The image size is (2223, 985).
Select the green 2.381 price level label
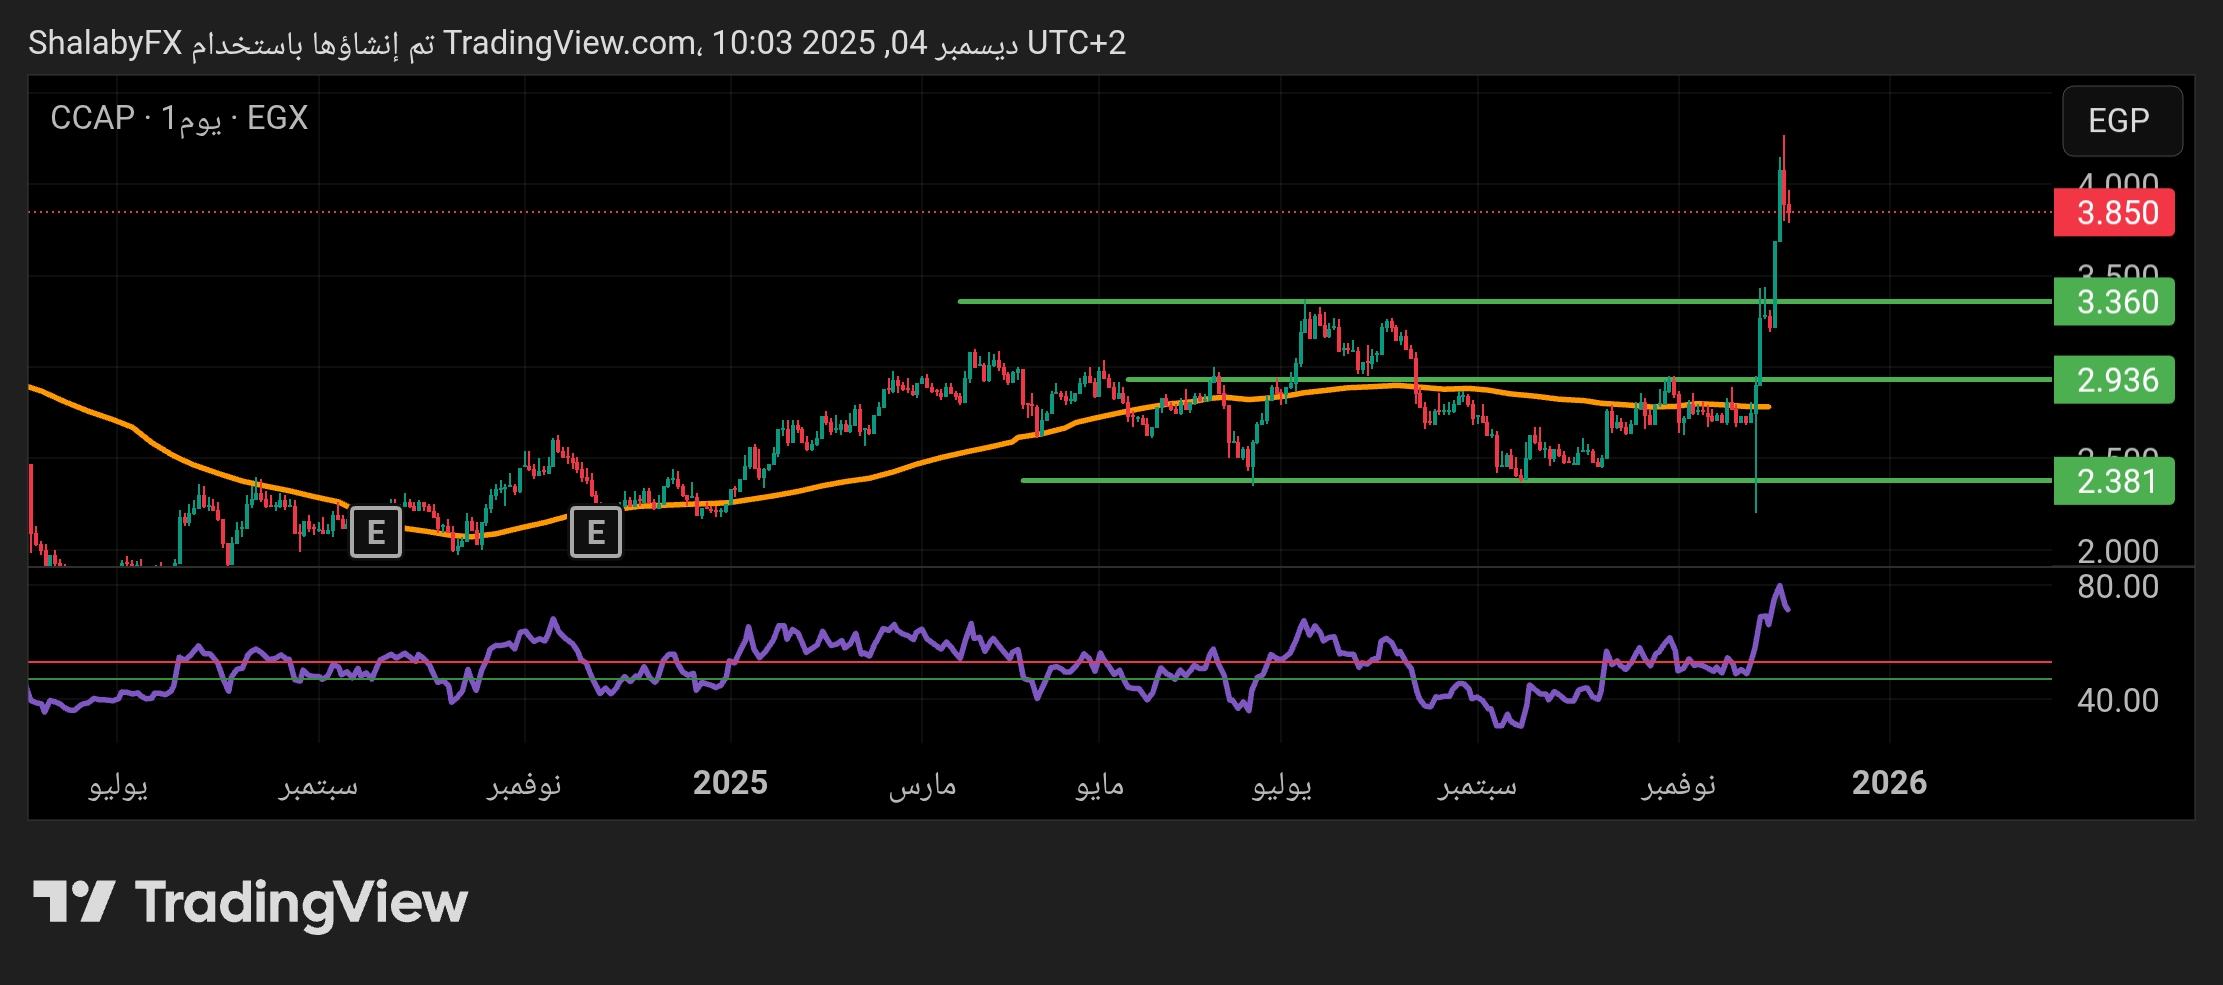[2114, 481]
